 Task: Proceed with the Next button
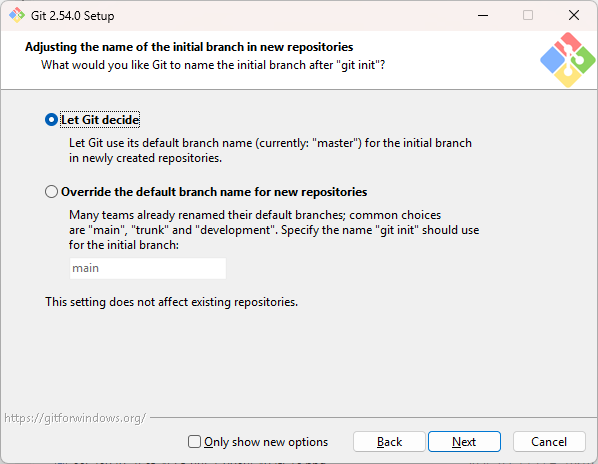coord(464,442)
